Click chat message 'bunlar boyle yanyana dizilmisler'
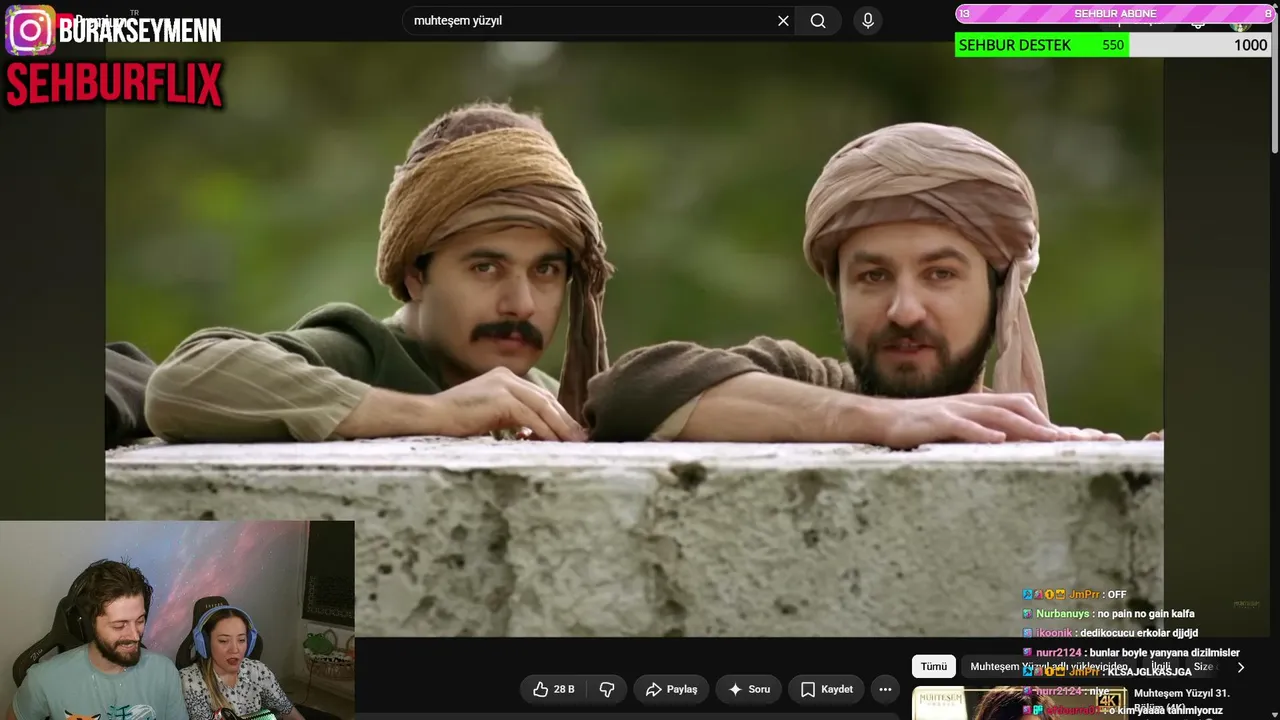1280x720 pixels. pyautogui.click(x=1165, y=653)
